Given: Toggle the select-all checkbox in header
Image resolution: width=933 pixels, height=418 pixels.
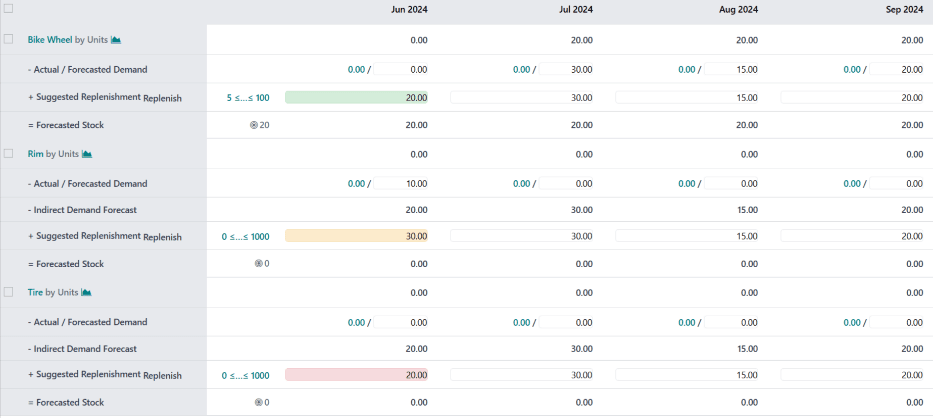Looking at the screenshot, I should (x=9, y=8).
